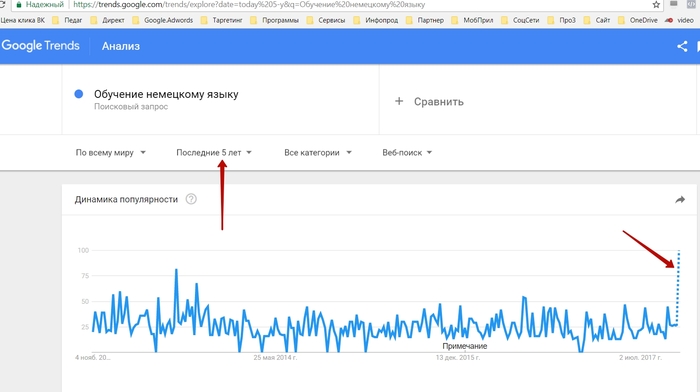Open the video bookmark

[679, 20]
